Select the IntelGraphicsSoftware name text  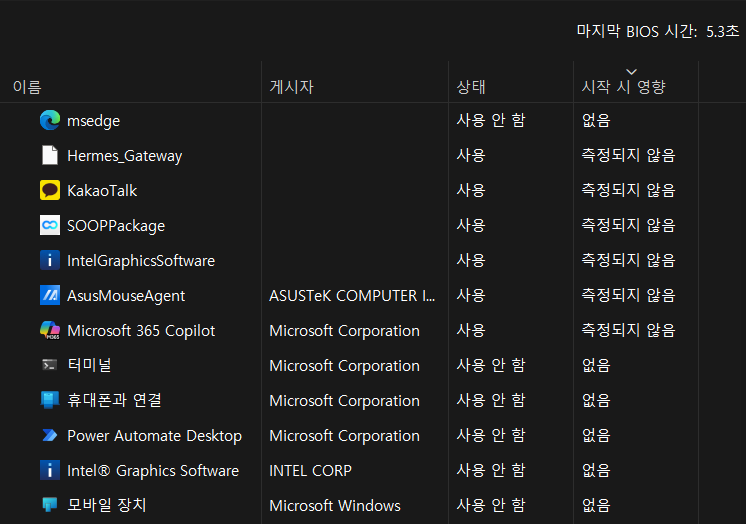tap(141, 261)
